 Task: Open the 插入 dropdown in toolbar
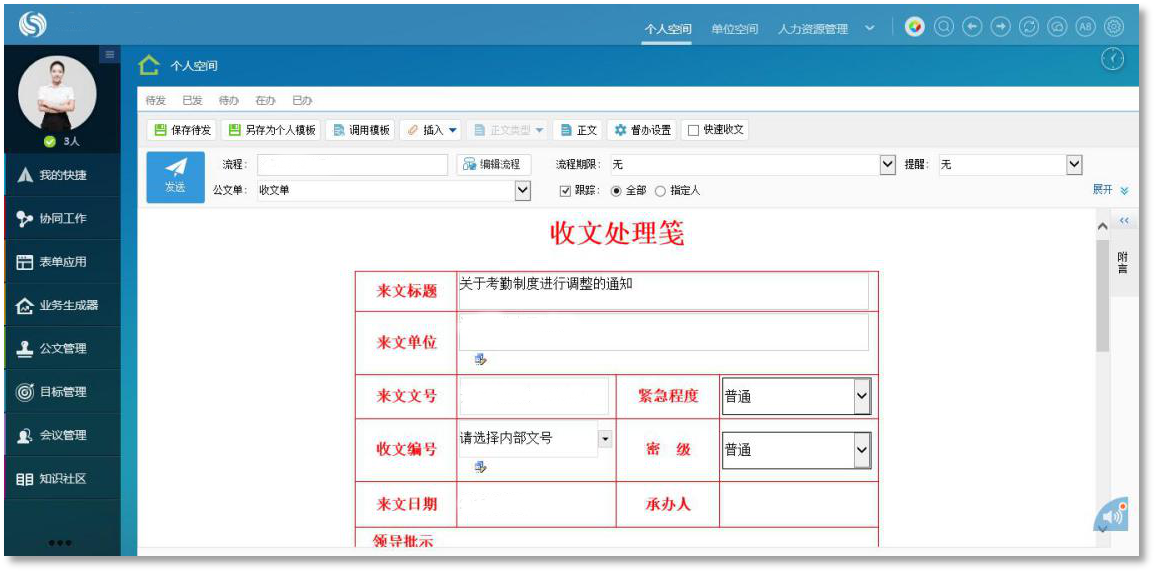click(431, 131)
